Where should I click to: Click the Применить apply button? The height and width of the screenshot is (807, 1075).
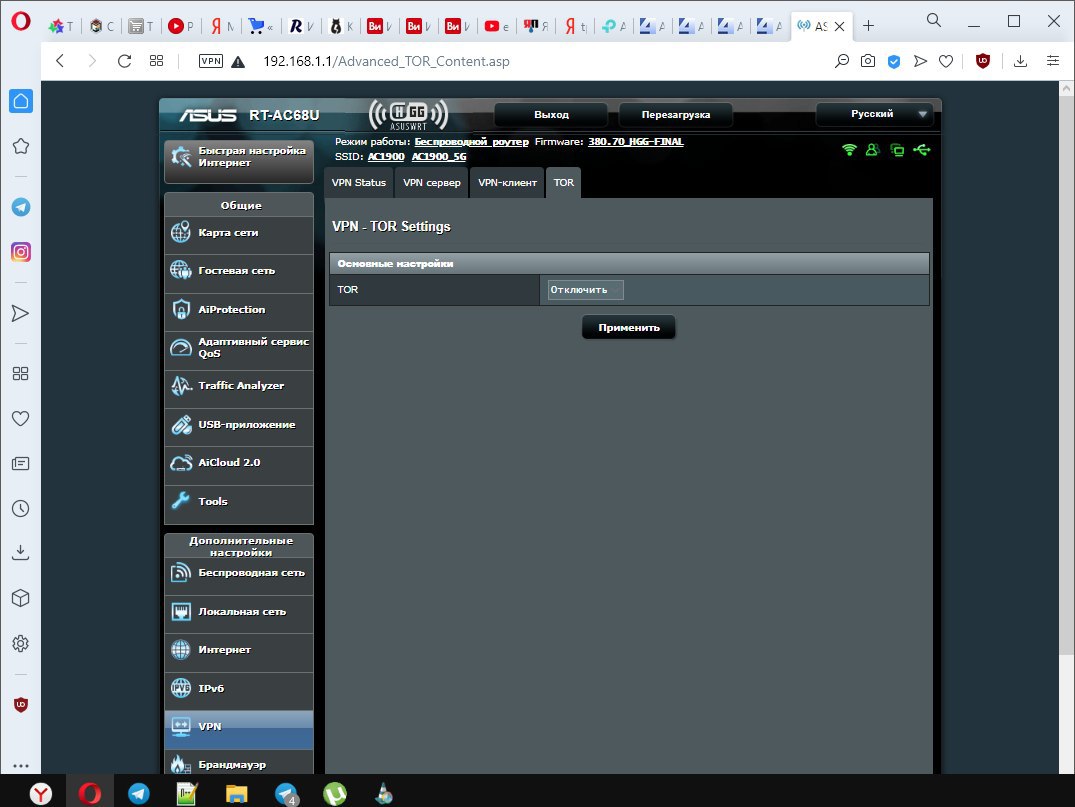(x=629, y=328)
